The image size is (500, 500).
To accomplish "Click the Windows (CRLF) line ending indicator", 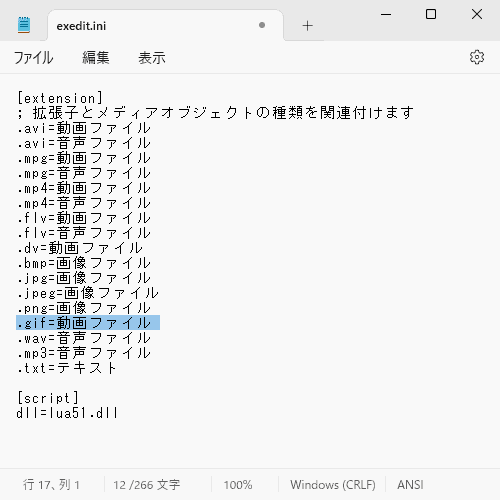I will coord(333,485).
